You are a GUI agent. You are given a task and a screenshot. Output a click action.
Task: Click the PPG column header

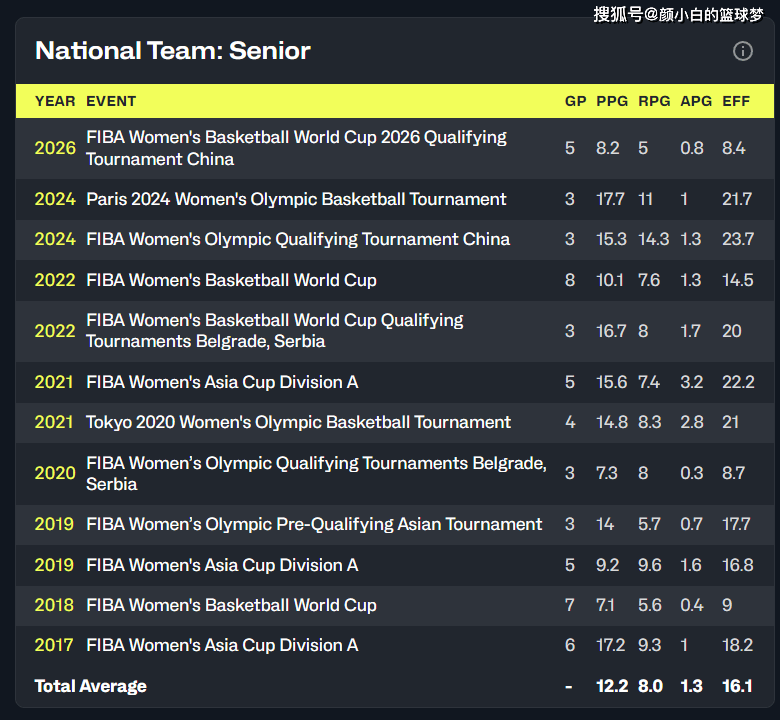point(612,101)
